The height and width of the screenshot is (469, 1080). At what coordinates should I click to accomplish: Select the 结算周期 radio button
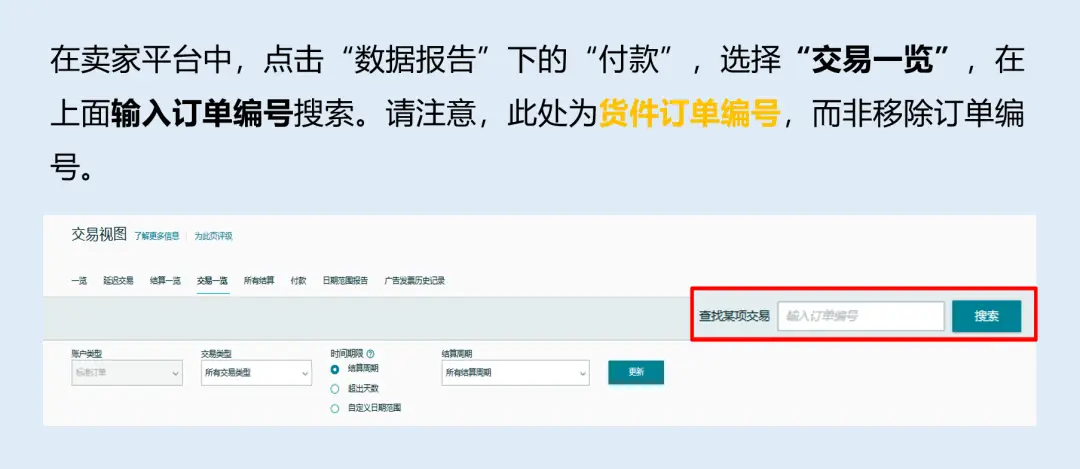pos(335,369)
